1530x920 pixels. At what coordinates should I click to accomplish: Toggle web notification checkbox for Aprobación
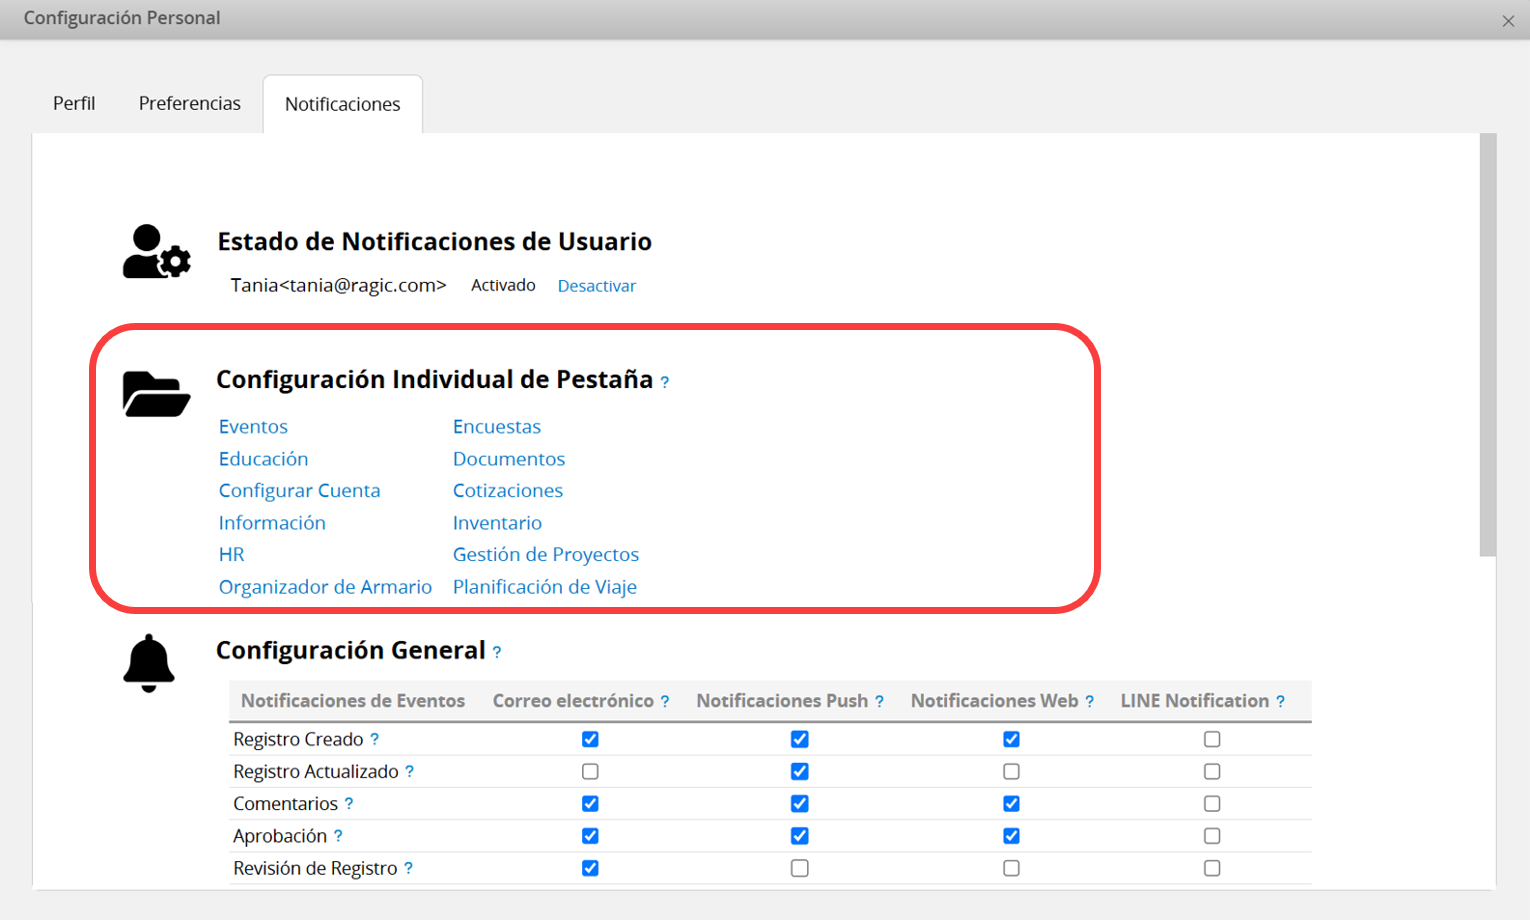point(1011,836)
